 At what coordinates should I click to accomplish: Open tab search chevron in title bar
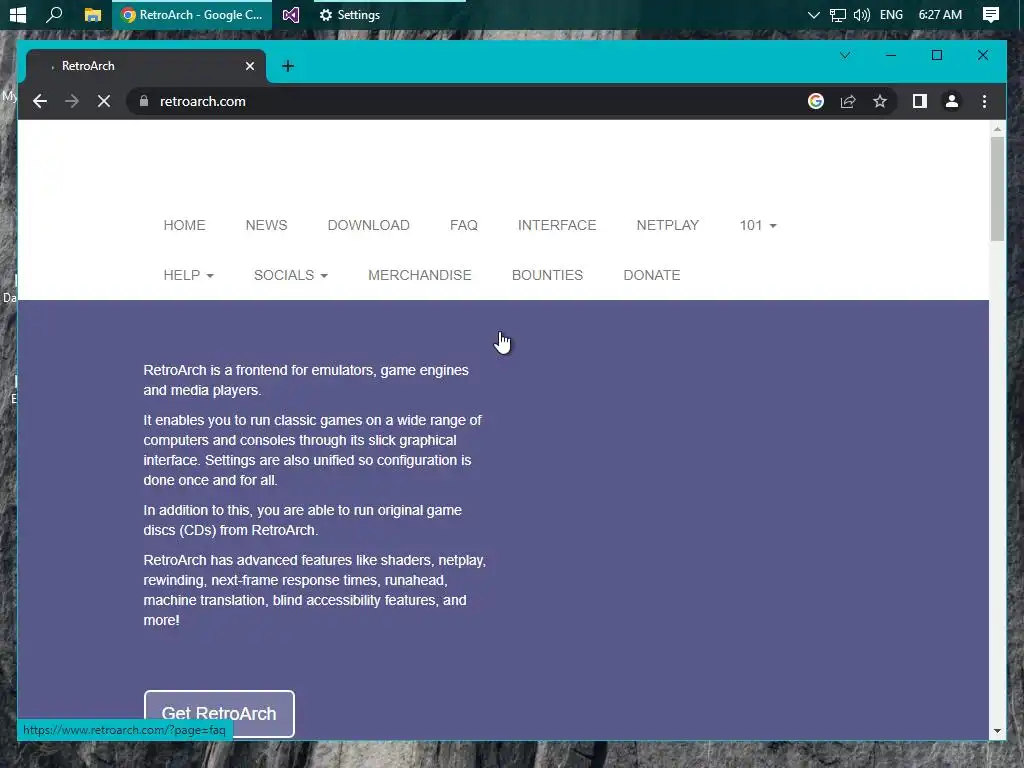click(844, 56)
